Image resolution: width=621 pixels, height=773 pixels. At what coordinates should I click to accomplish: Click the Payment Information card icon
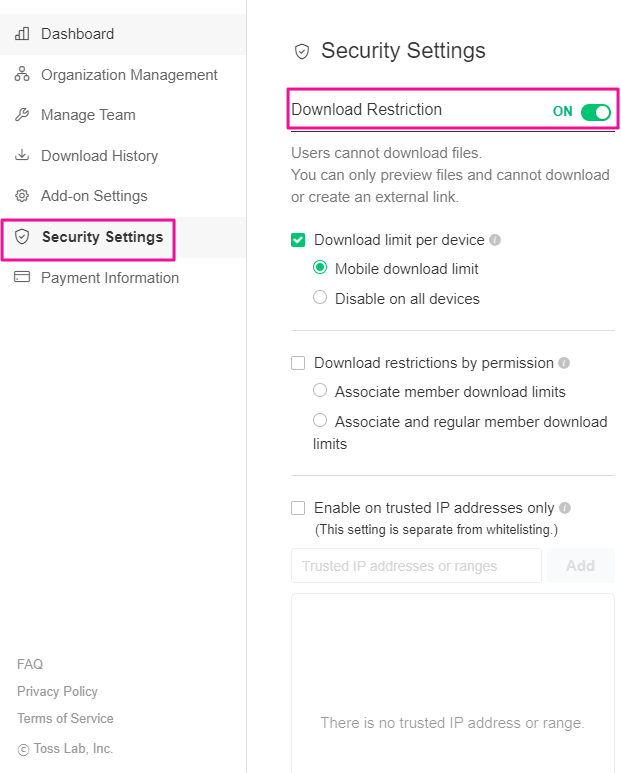coord(22,278)
